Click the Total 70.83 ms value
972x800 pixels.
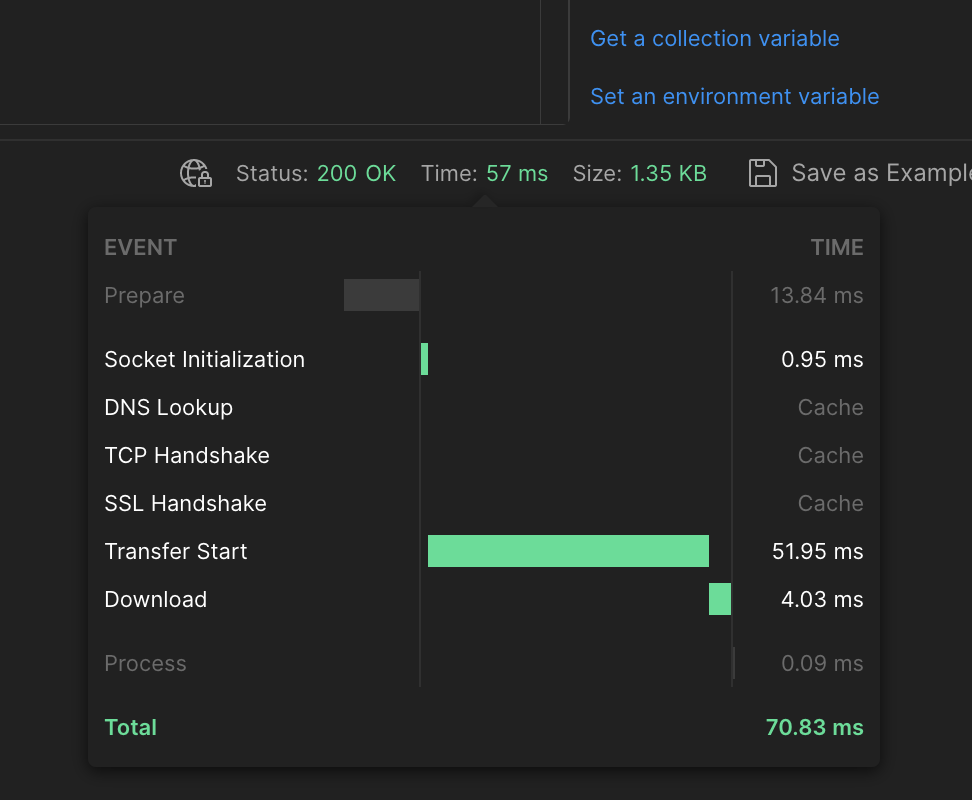pos(815,727)
